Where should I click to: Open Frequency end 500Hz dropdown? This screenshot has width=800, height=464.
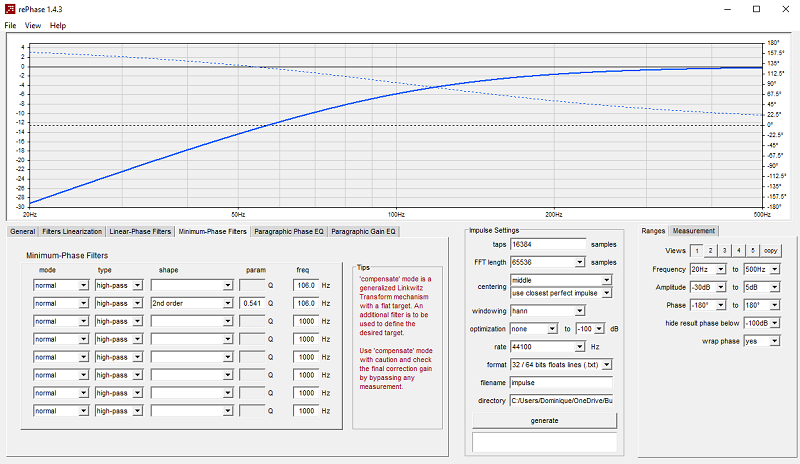[x=761, y=269]
